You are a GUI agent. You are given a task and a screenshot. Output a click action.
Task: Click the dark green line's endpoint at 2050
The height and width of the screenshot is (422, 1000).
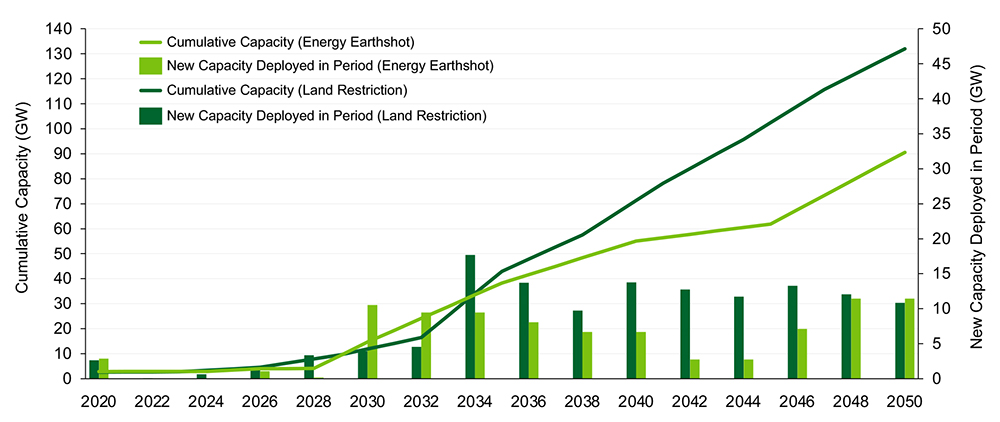(x=905, y=48)
